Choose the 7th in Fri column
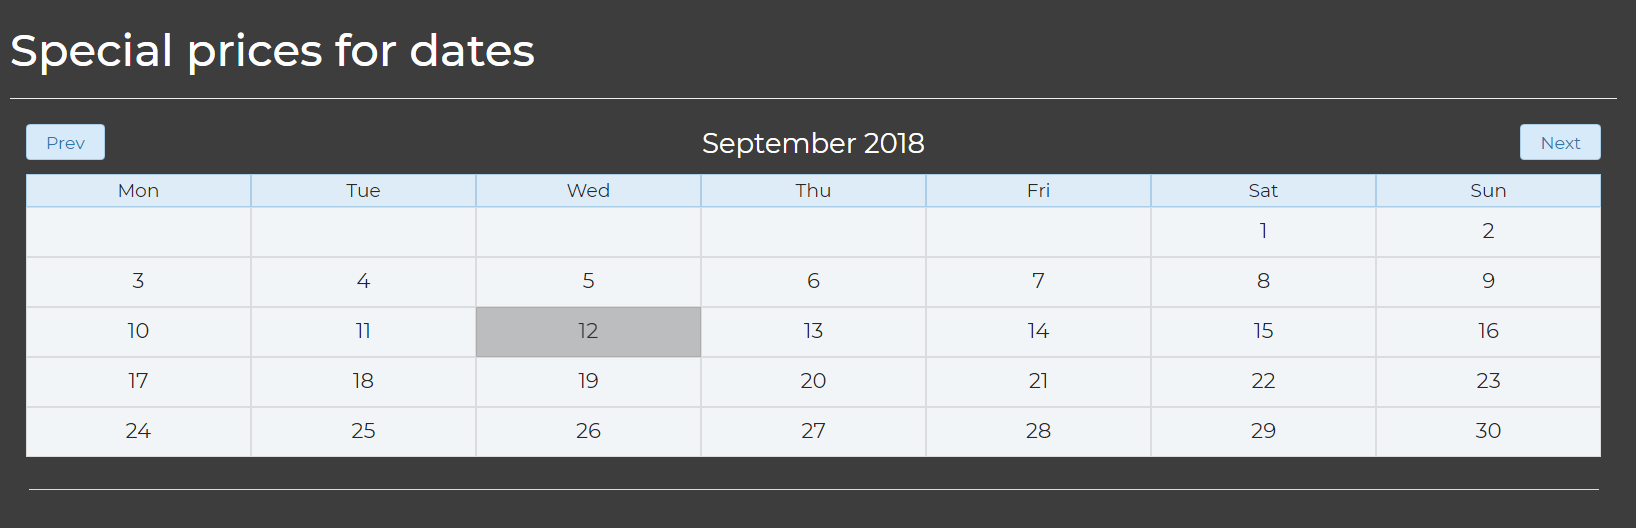 point(1038,282)
